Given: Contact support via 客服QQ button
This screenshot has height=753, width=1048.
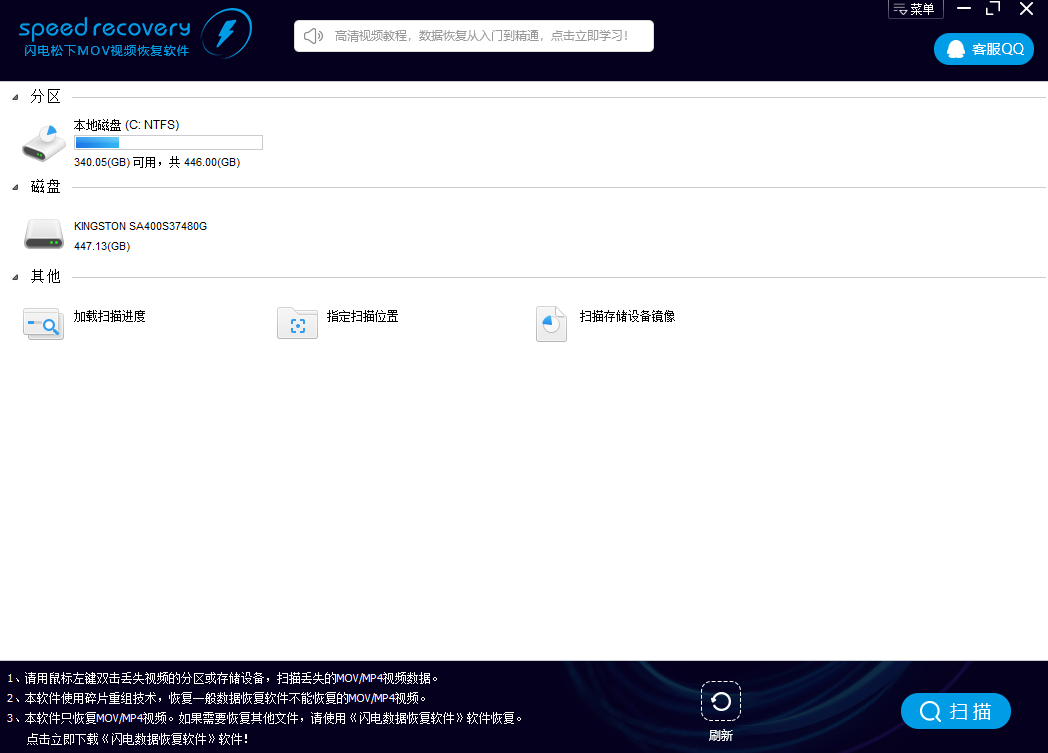Looking at the screenshot, I should coord(983,49).
